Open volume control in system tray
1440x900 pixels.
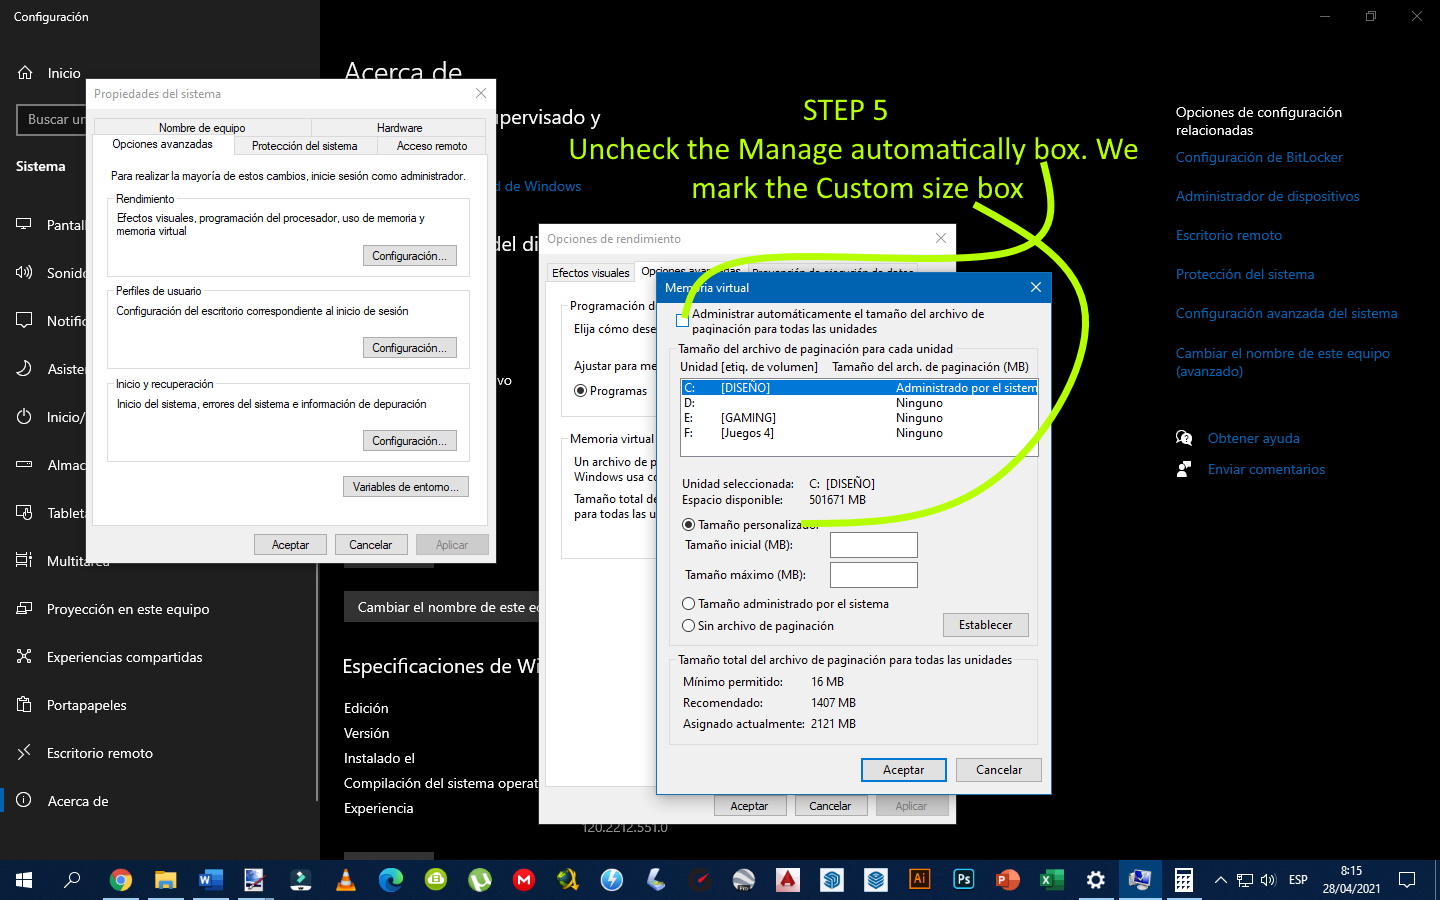pyautogui.click(x=1268, y=880)
